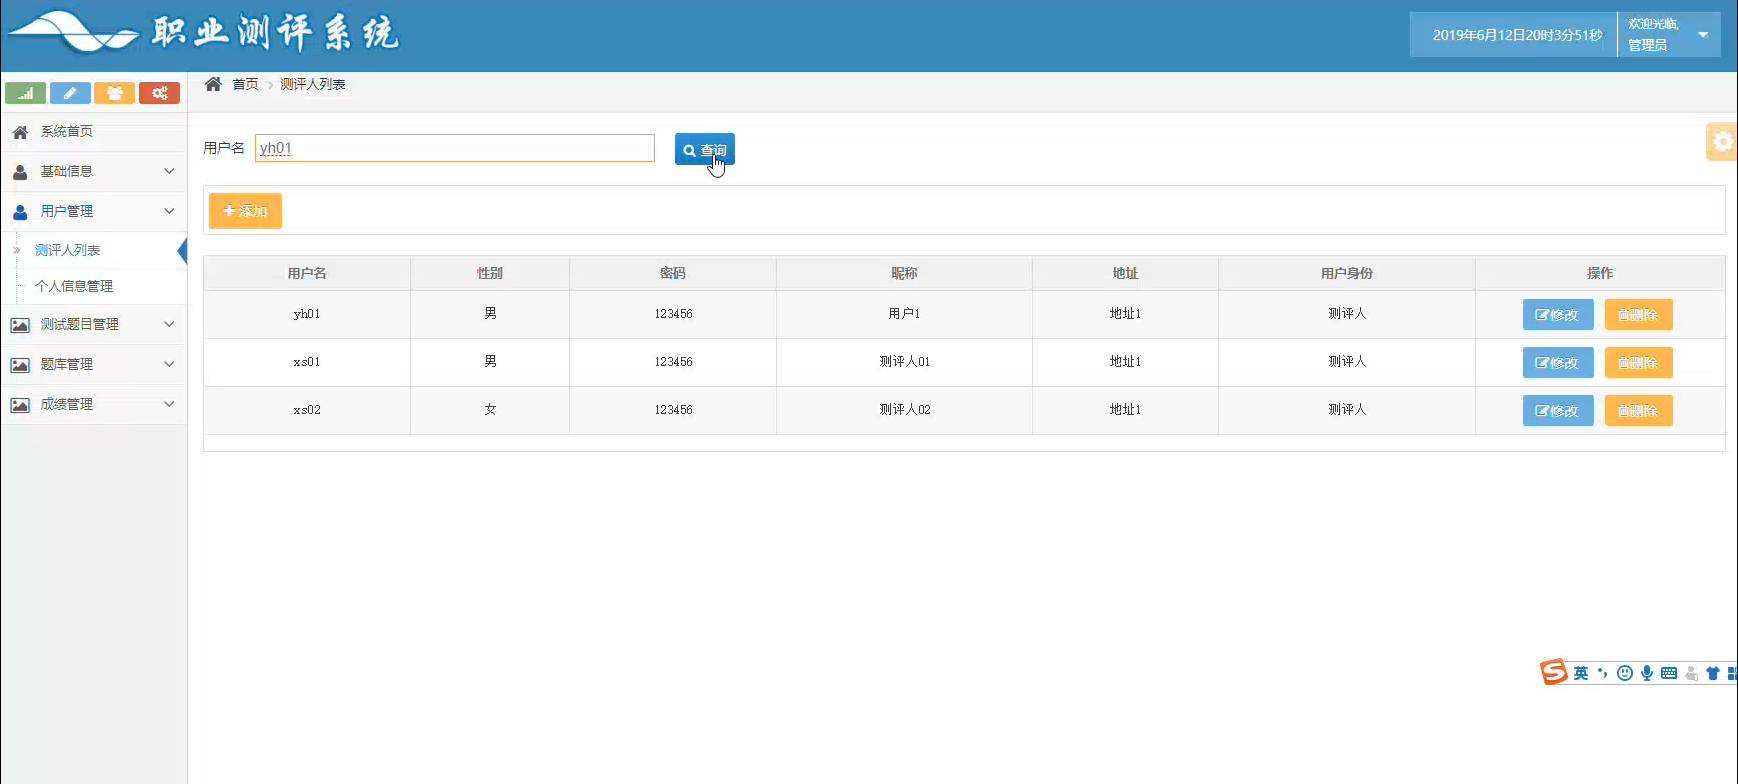Open the Sogou emoji smiley icon
Screen dimensions: 1738x784
(1625, 673)
